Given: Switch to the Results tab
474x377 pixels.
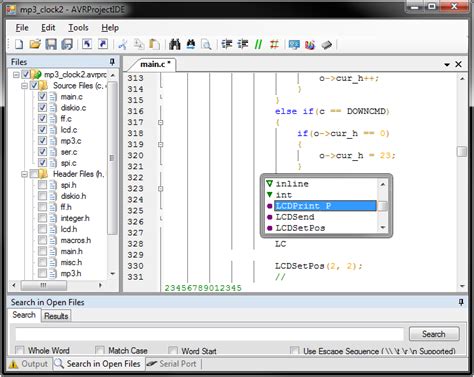Looking at the screenshot, I should (56, 316).
